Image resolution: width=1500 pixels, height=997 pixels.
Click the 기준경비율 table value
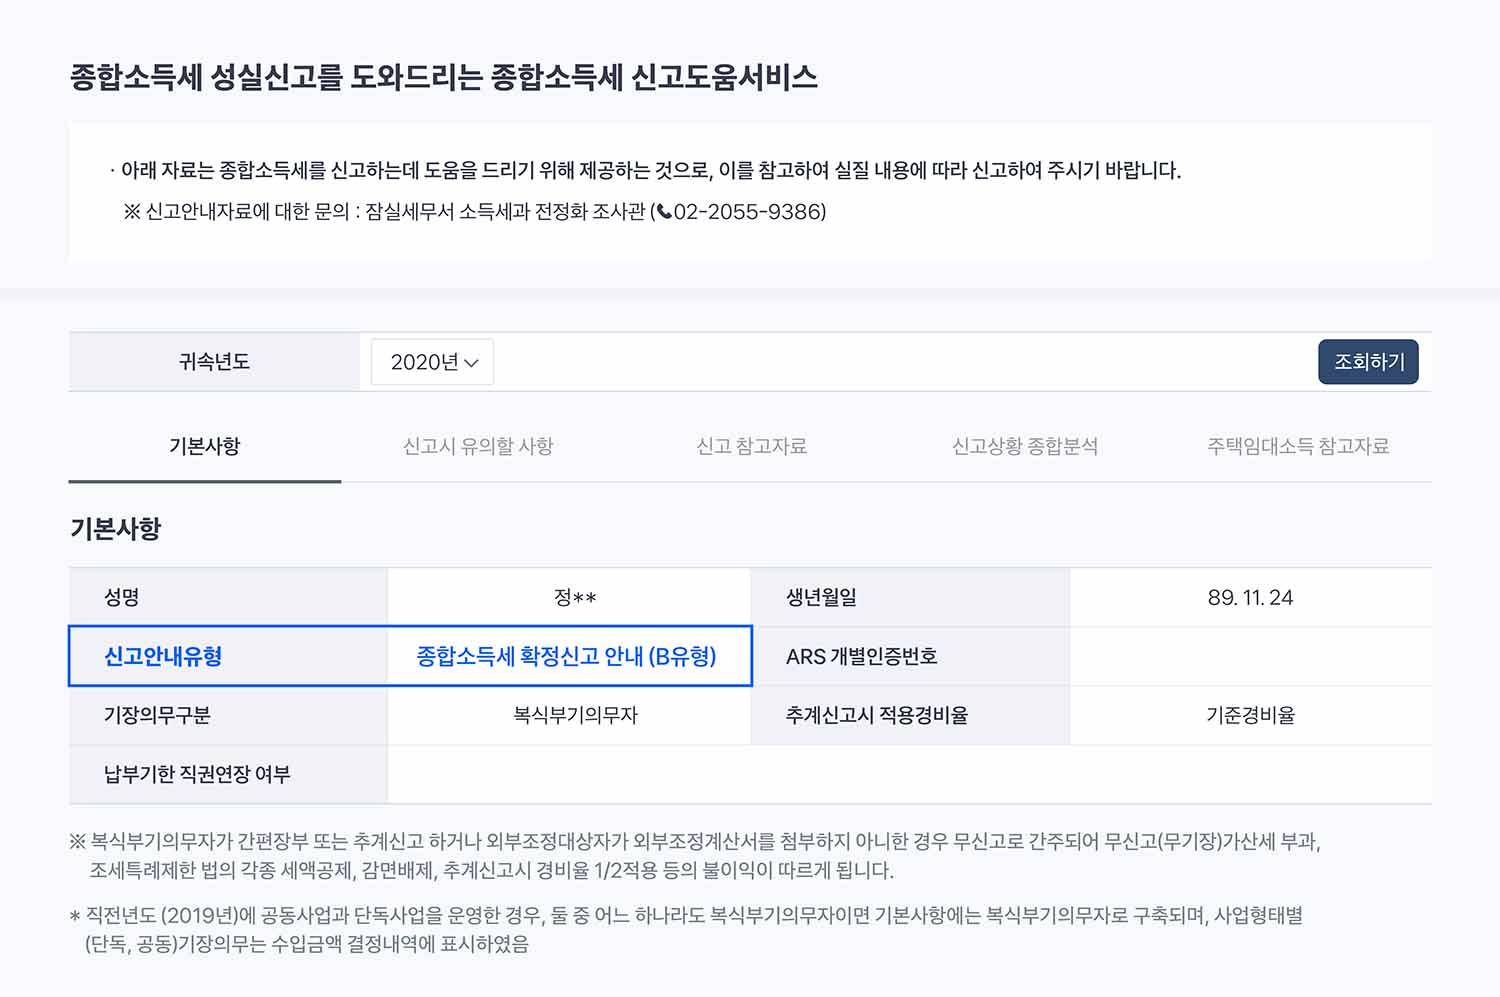[x=1250, y=715]
